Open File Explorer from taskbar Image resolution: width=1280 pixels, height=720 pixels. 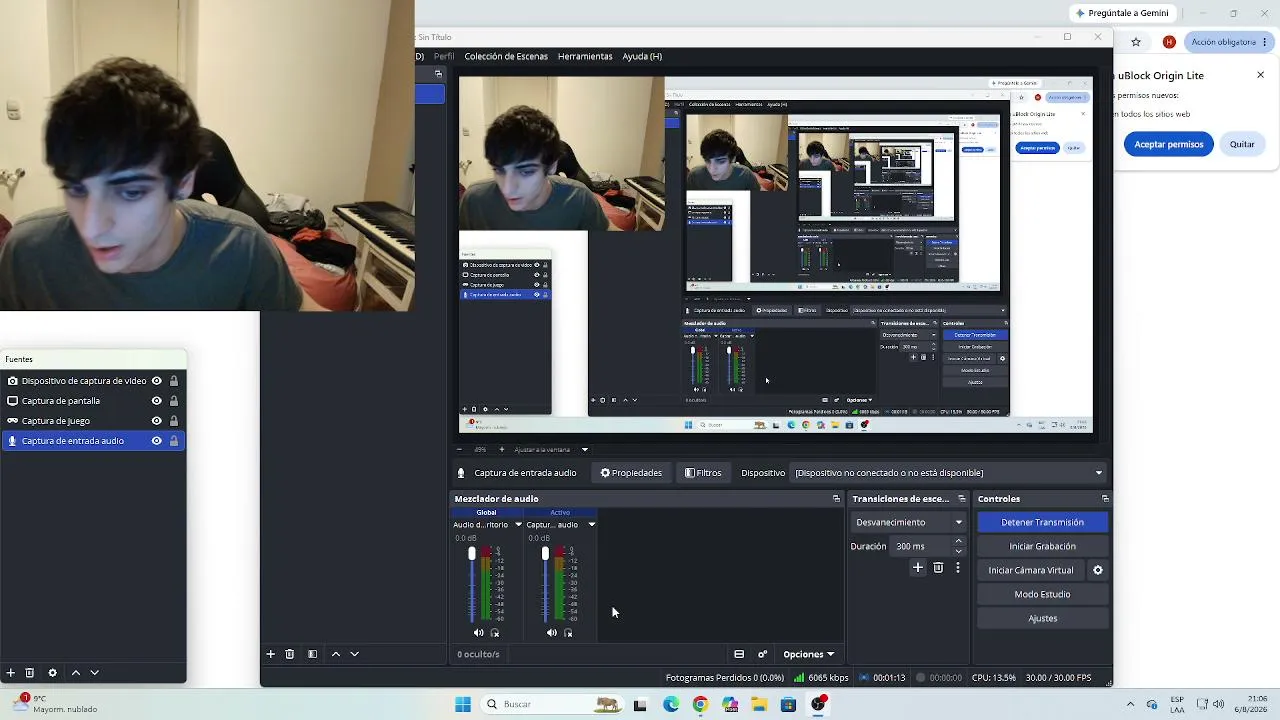tap(759, 704)
